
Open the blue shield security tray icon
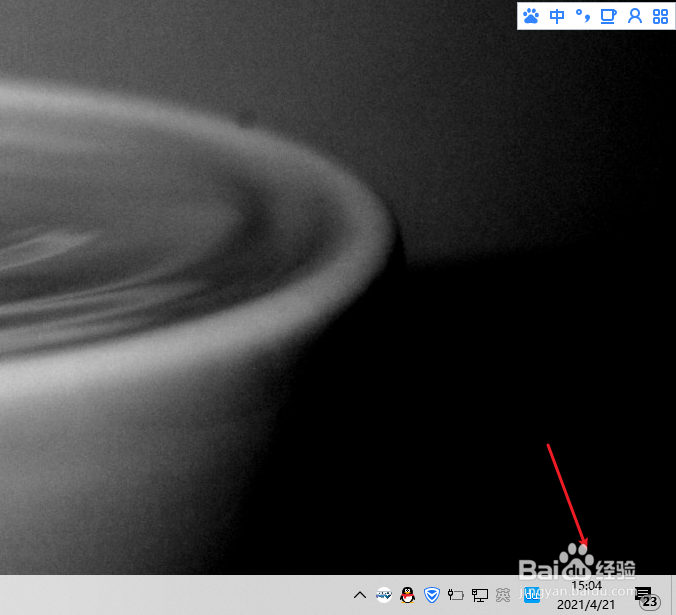click(x=432, y=595)
